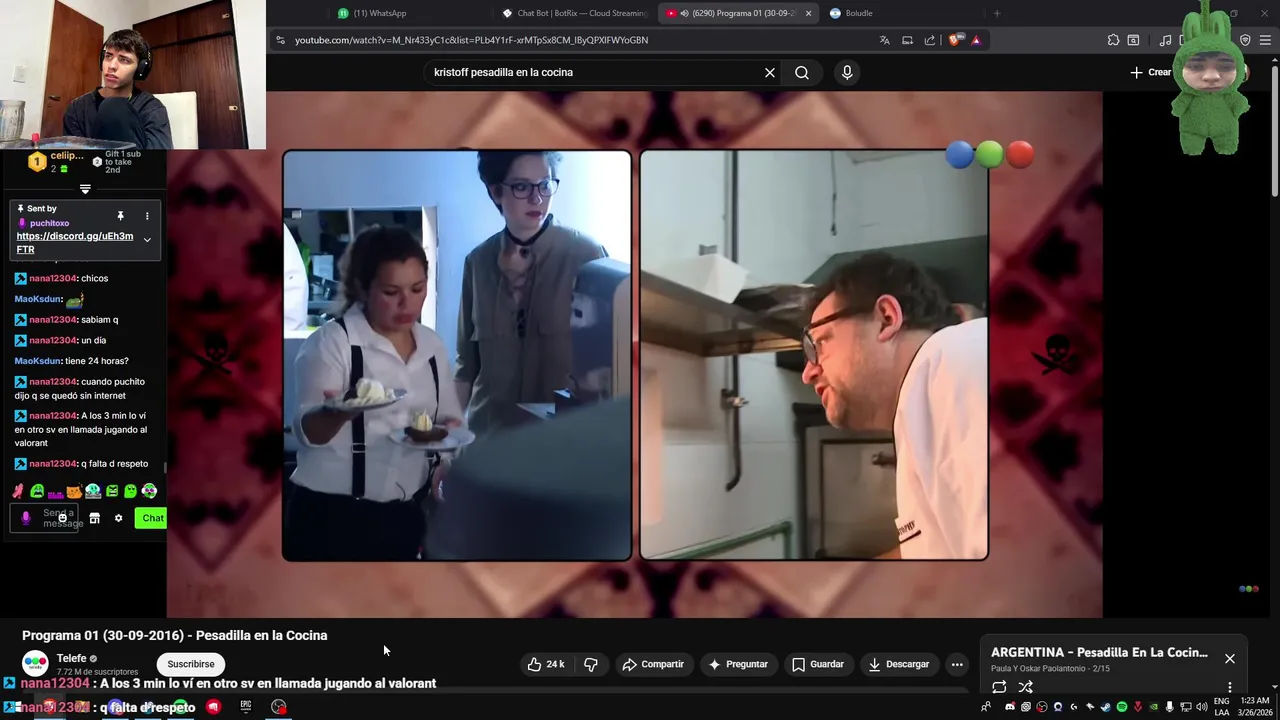This screenshot has width=1280, height=720.
Task: Open the Telefe channel avatar
Action: 35,664
